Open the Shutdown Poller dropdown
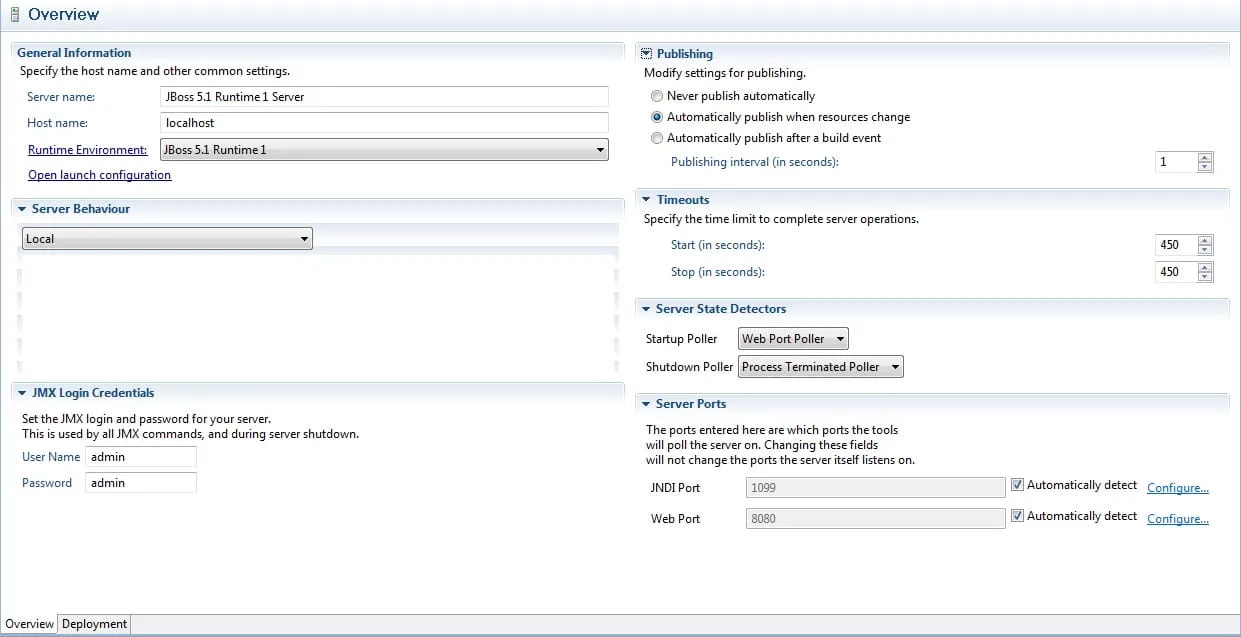 tap(820, 367)
